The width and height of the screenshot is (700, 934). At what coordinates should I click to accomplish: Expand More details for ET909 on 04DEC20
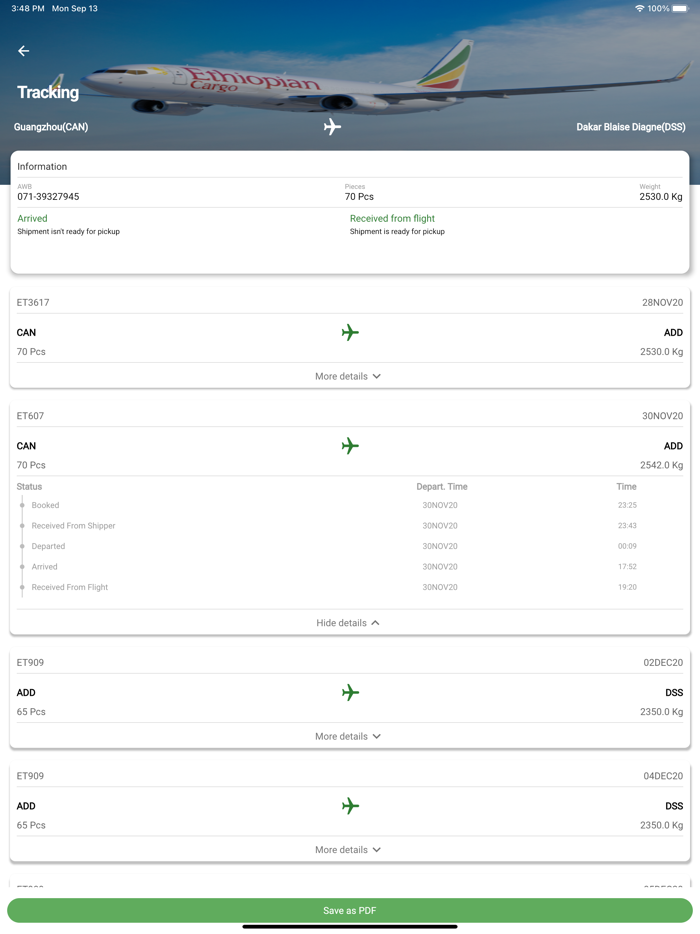[348, 850]
